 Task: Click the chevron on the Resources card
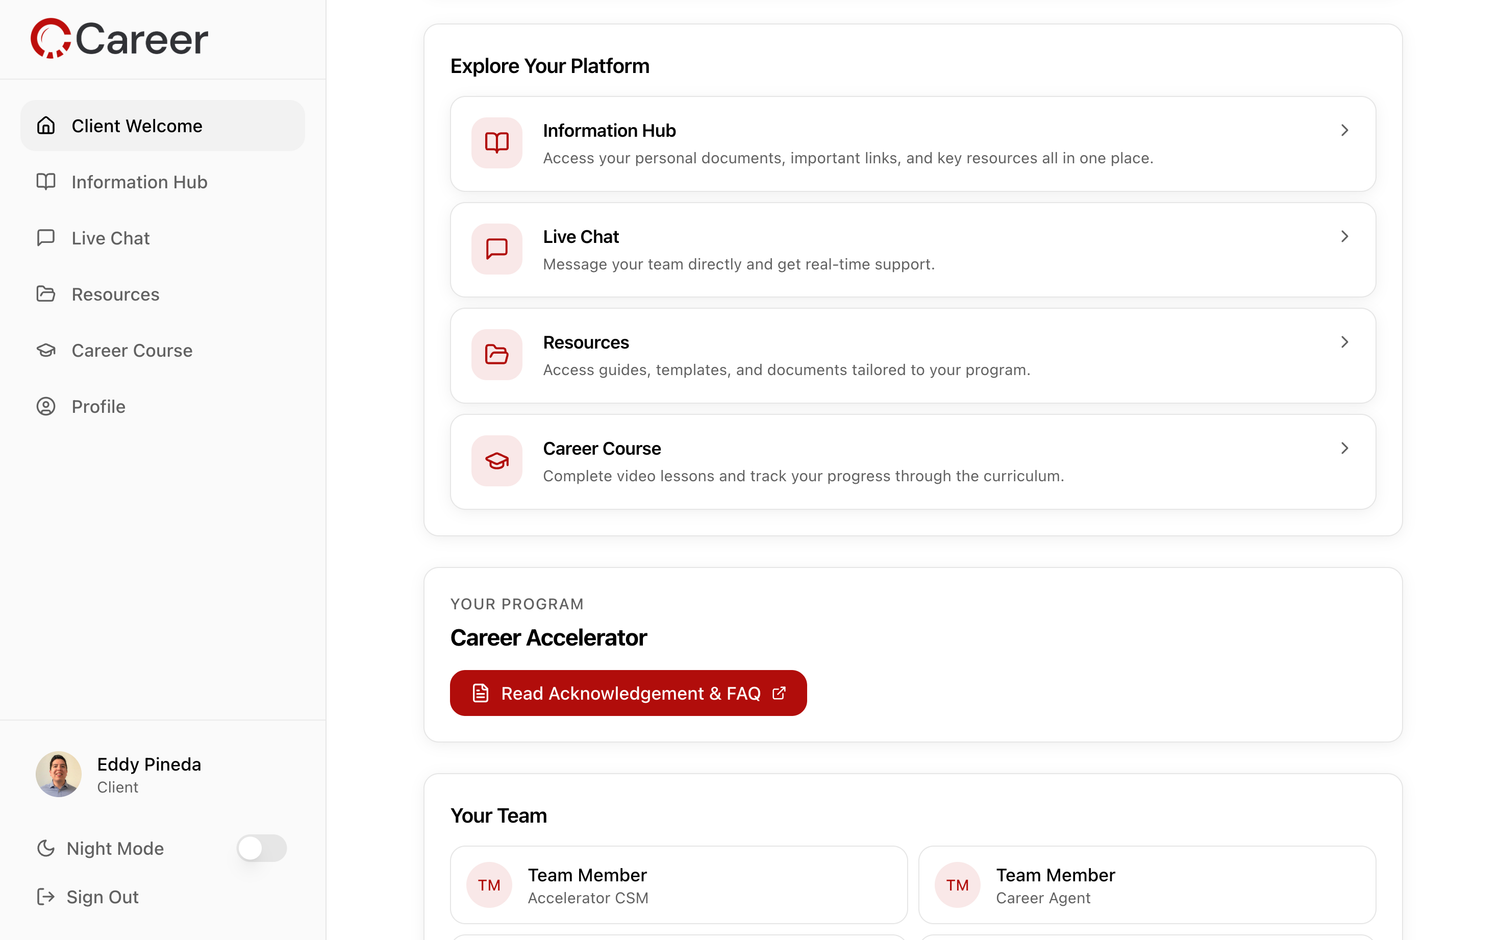[1344, 342]
